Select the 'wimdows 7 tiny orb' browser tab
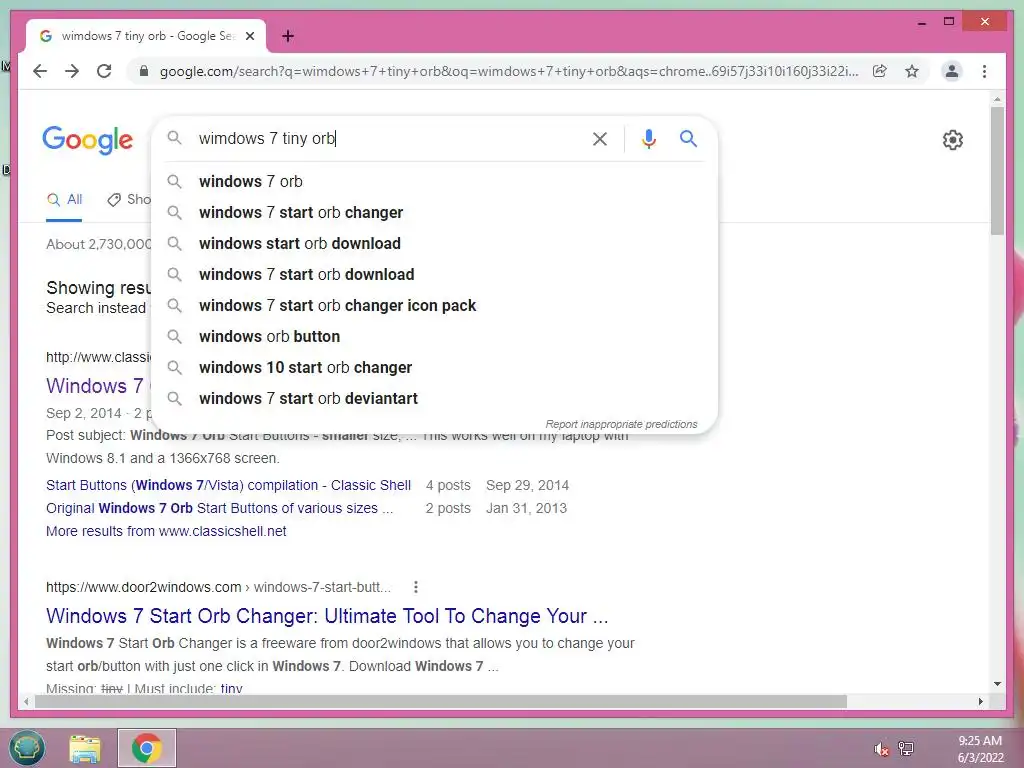Viewport: 1024px width, 768px height. [x=146, y=36]
